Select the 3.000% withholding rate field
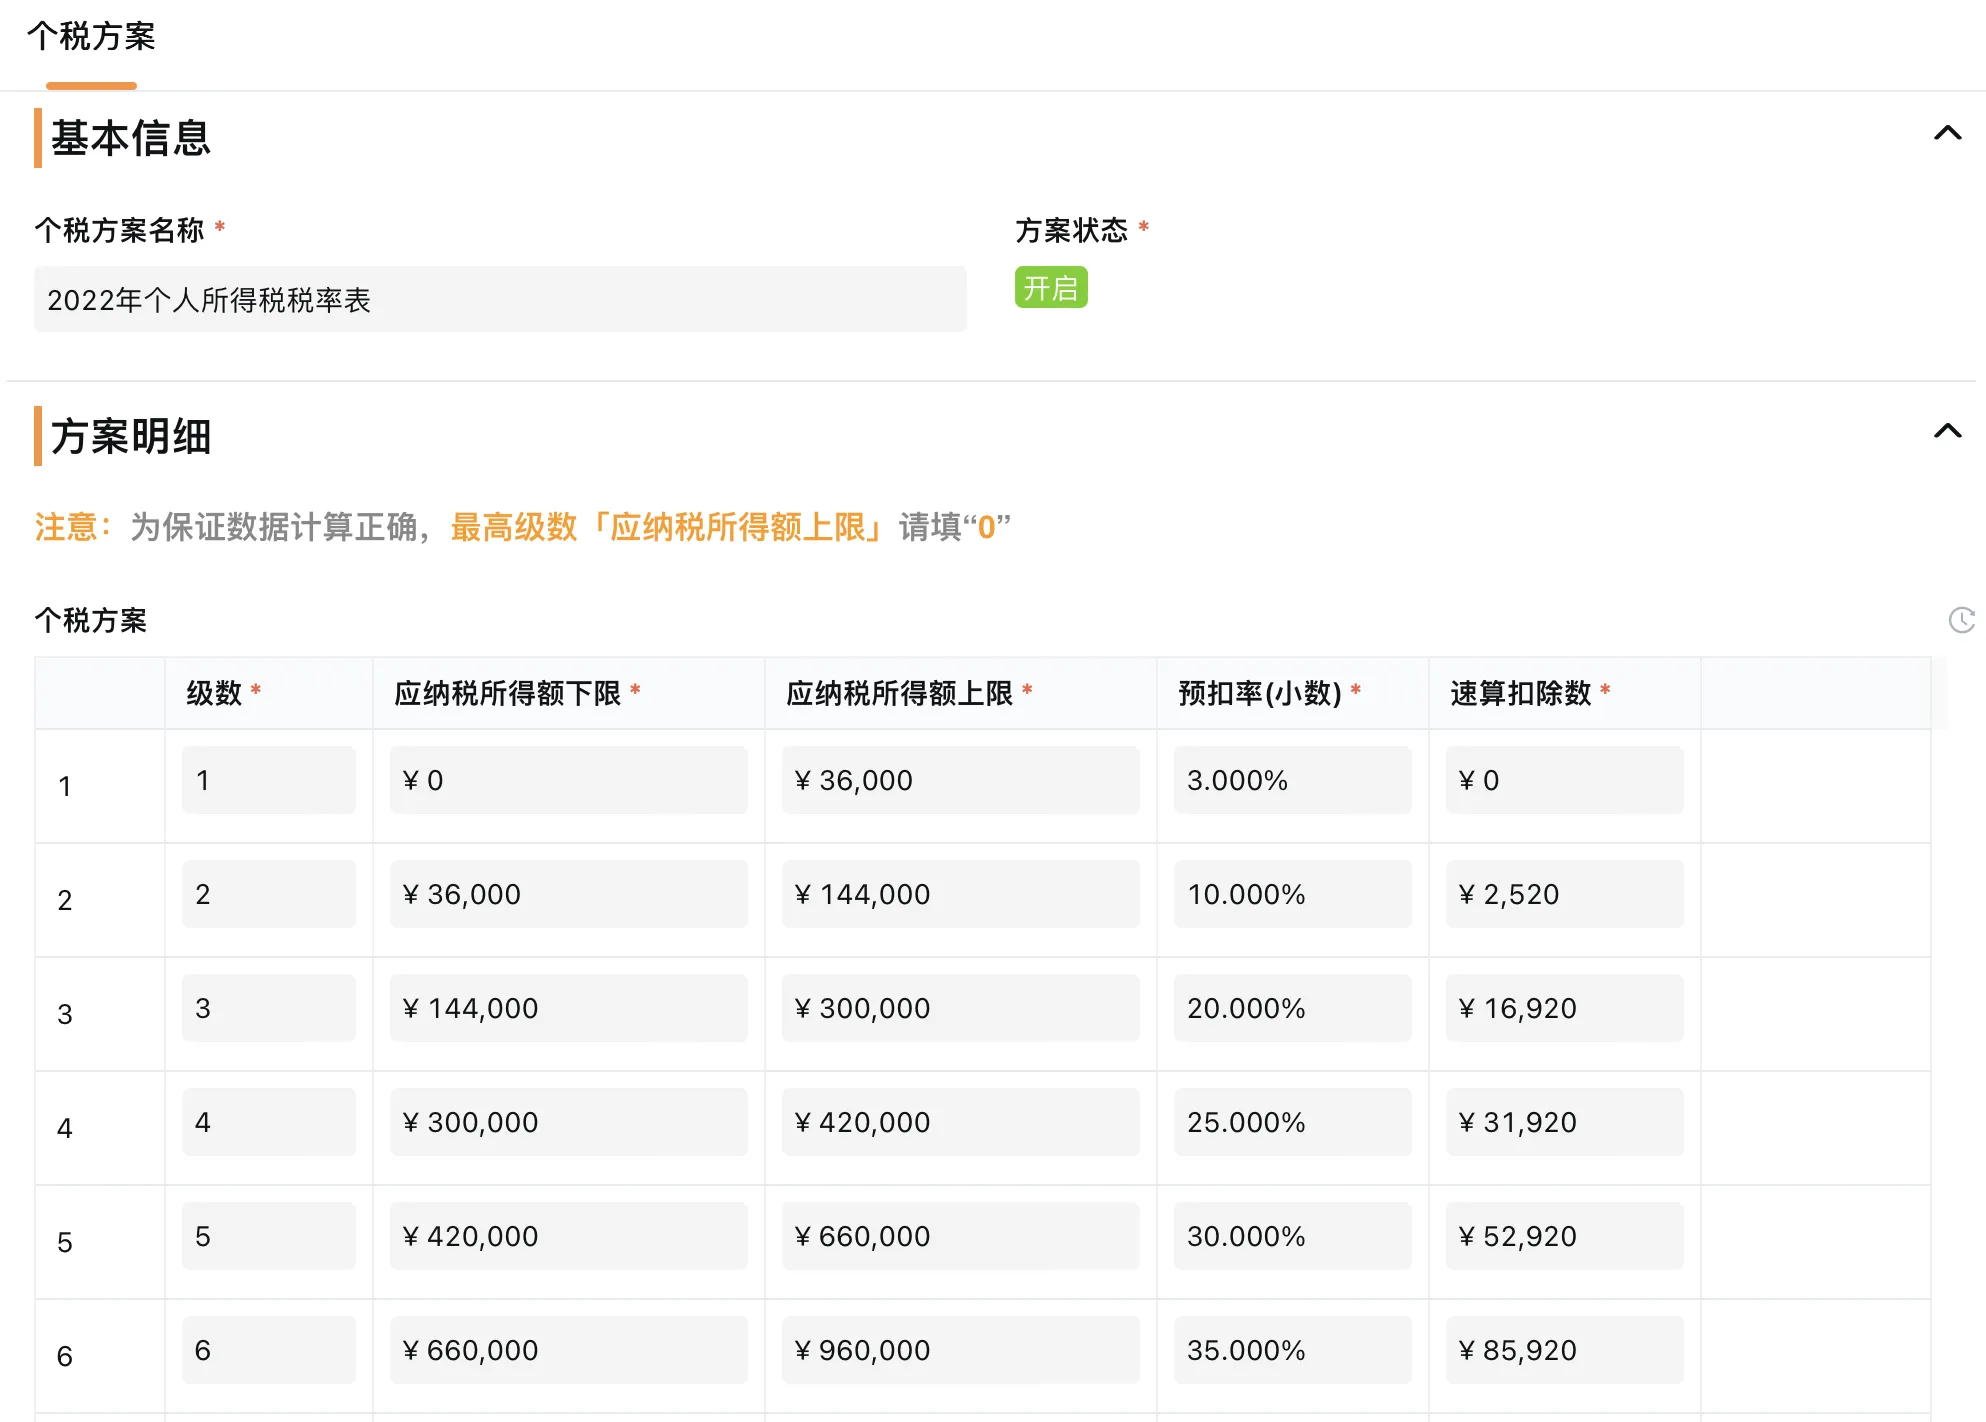 click(x=1292, y=780)
